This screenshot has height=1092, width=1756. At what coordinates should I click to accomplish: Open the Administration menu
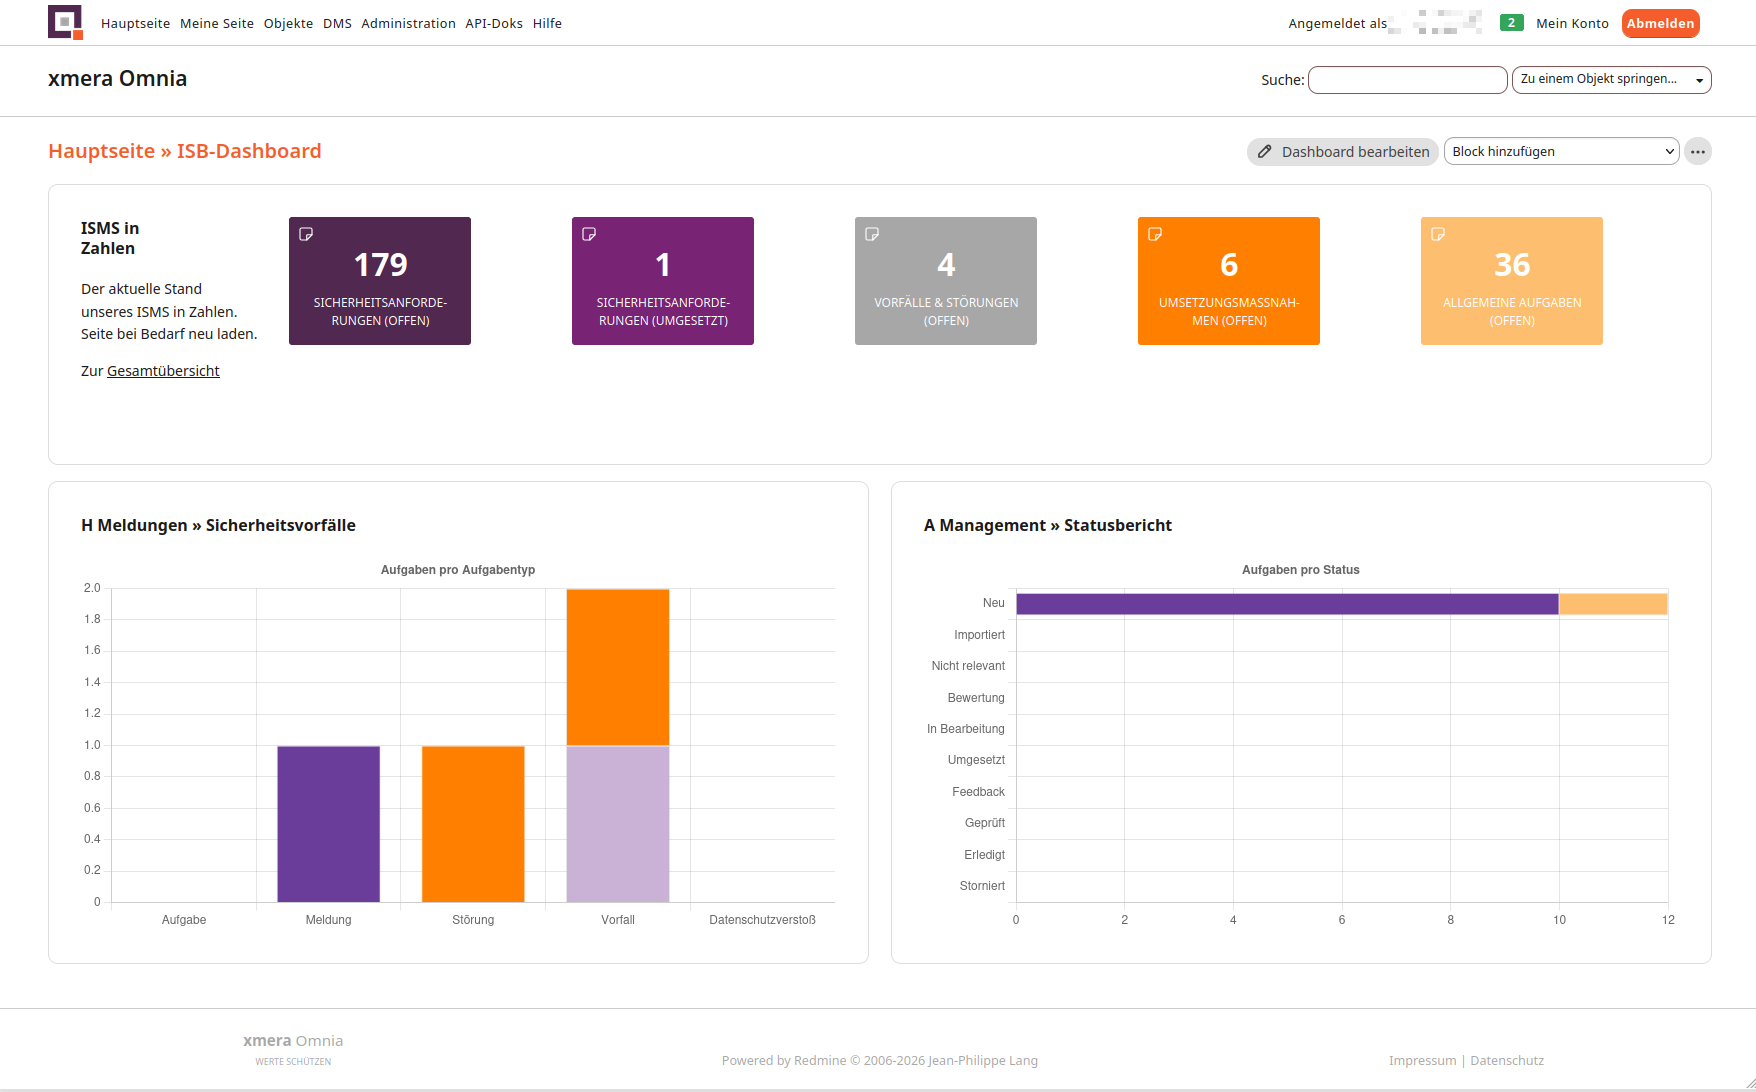(x=408, y=23)
